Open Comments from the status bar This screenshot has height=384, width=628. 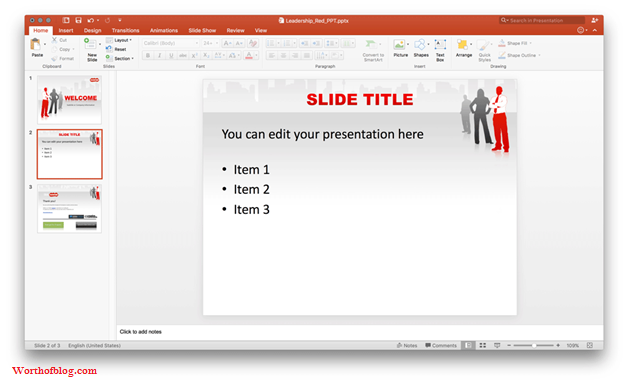441,345
